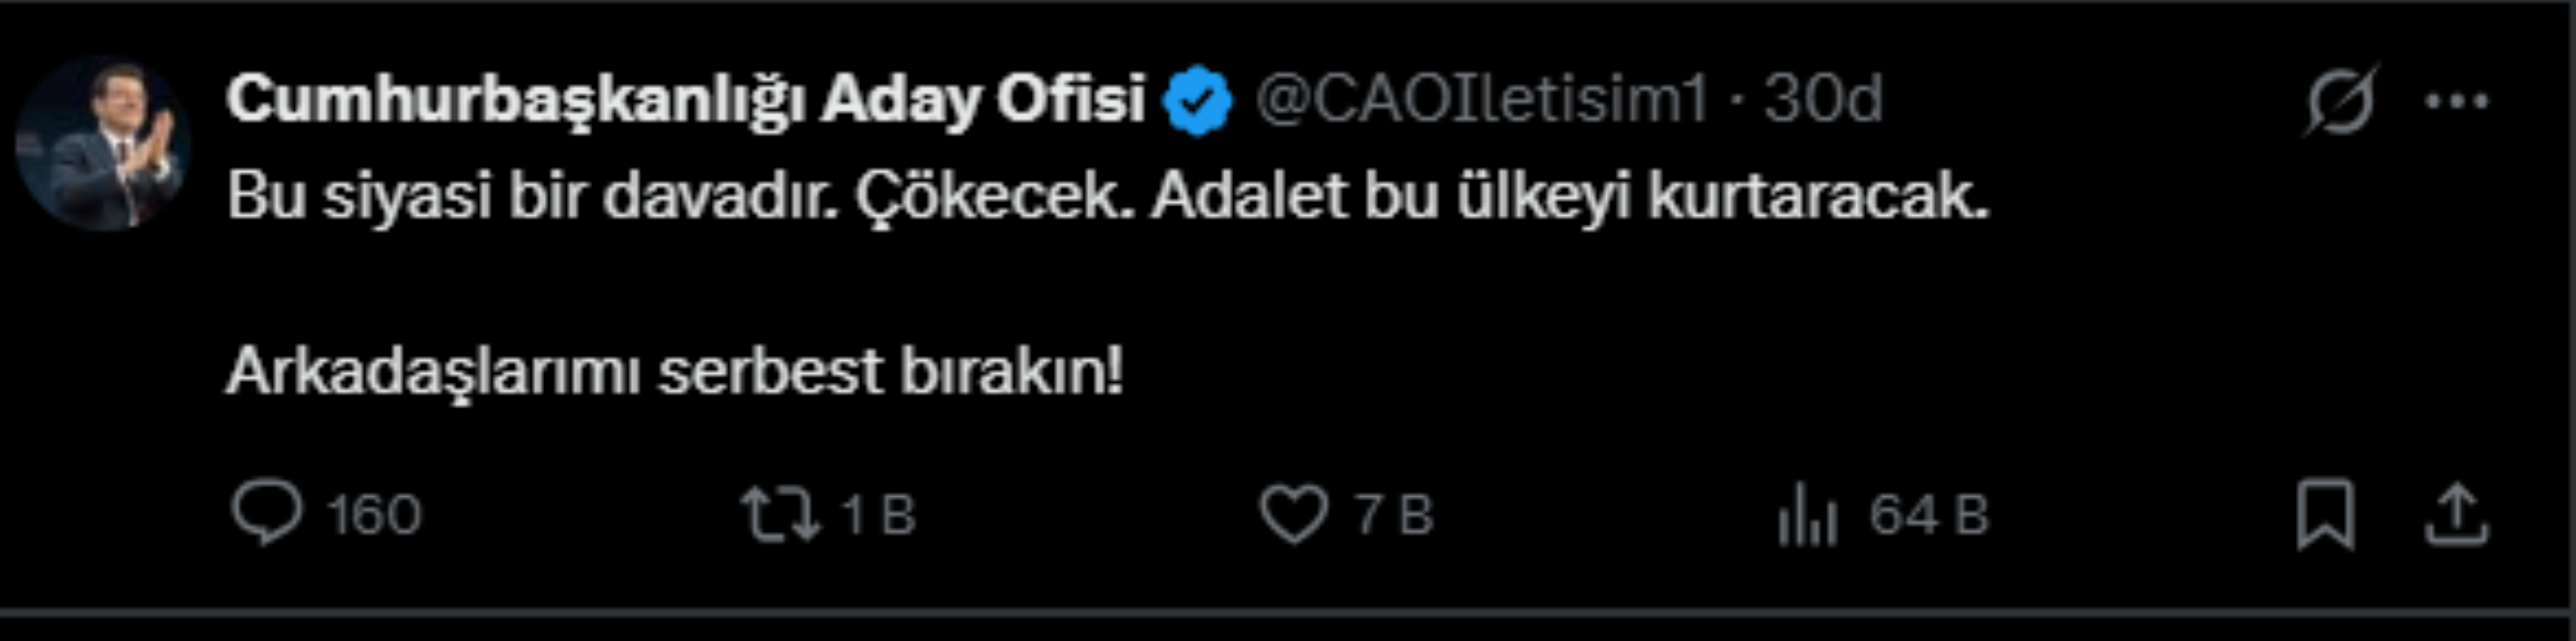Screen dimensions: 2576x641
Task: Click the blue verified badge
Action: pyautogui.click(x=1198, y=101)
